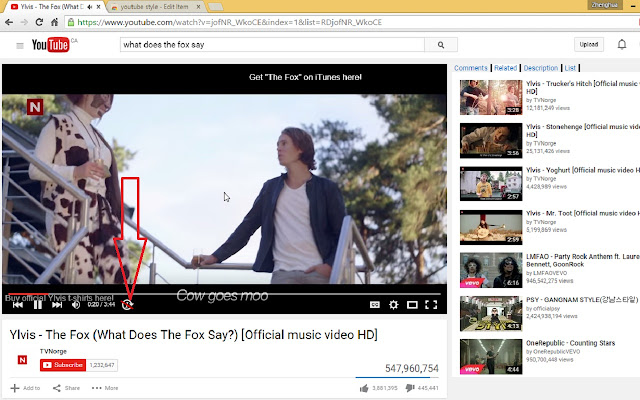This screenshot has width=640, height=400.
Task: Click the 'what does the fox say' search field
Action: (272, 45)
